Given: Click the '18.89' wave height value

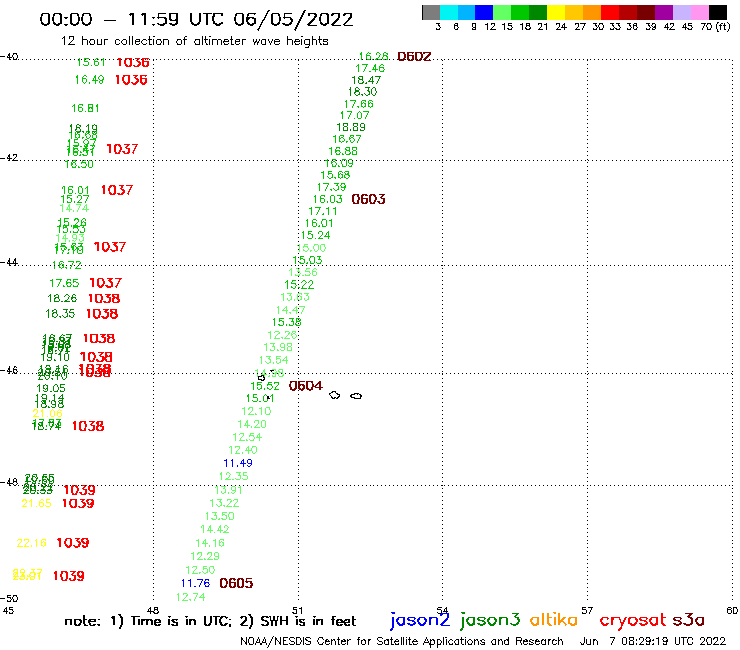Looking at the screenshot, I should (x=351, y=127).
